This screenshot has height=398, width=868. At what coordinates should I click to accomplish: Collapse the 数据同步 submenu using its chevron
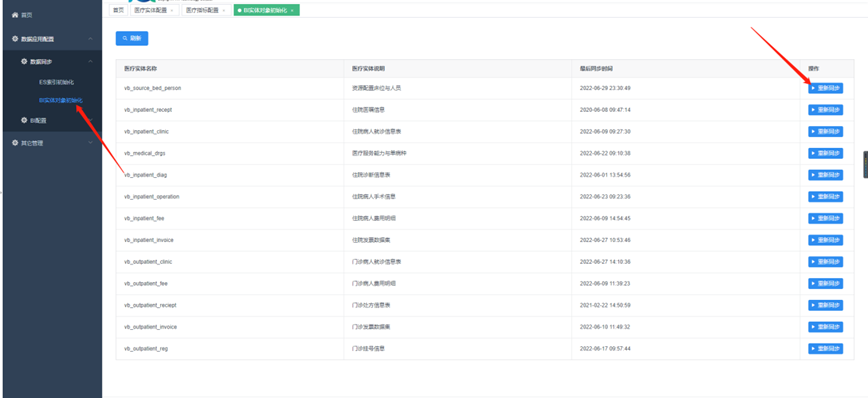(x=90, y=61)
